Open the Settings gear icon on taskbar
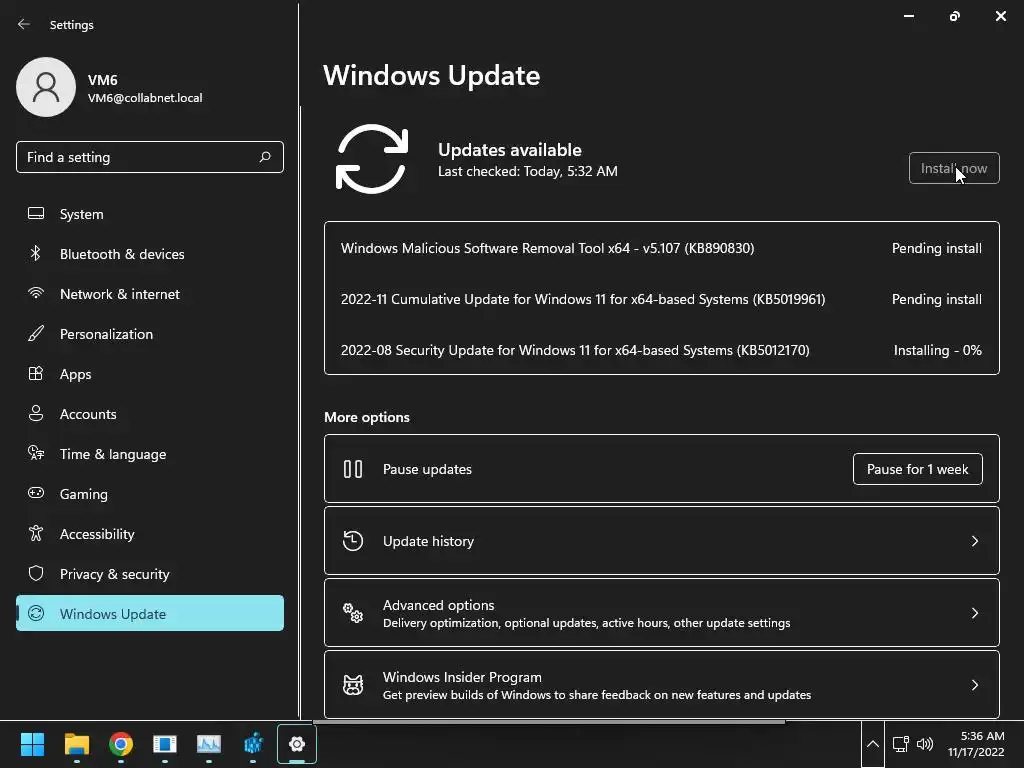Image resolution: width=1024 pixels, height=768 pixels. [296, 744]
